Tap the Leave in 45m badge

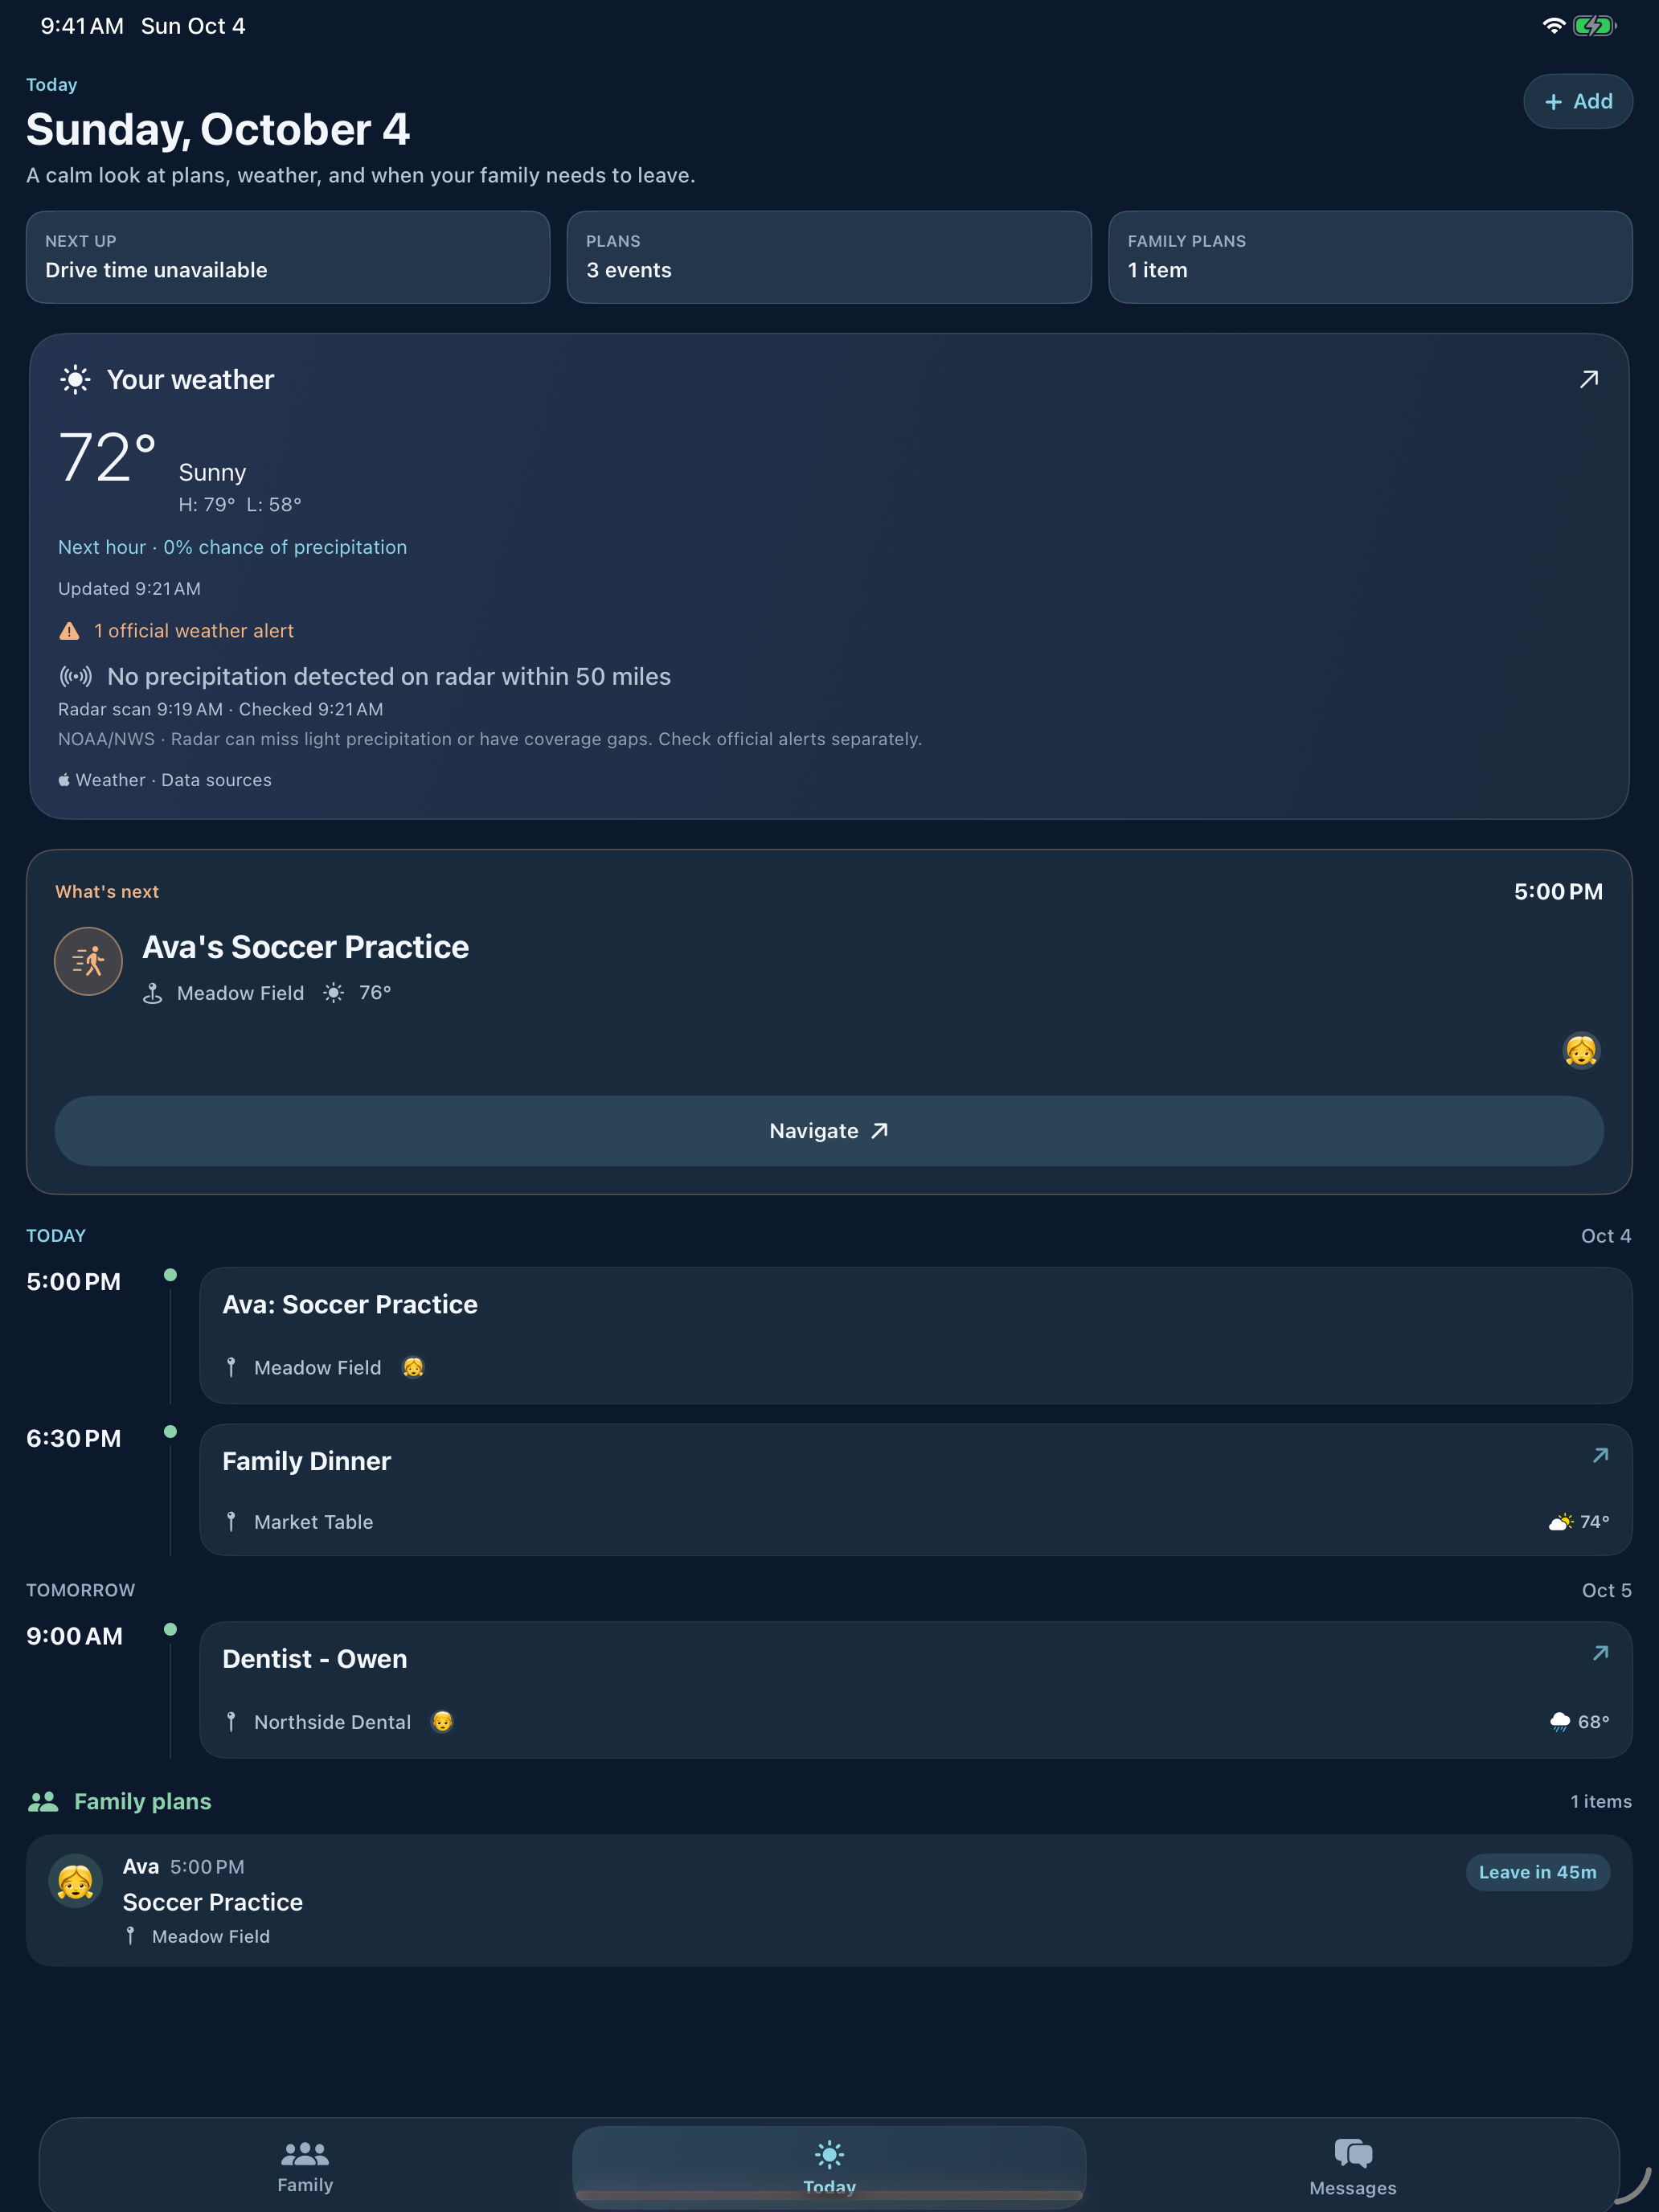[1537, 1872]
